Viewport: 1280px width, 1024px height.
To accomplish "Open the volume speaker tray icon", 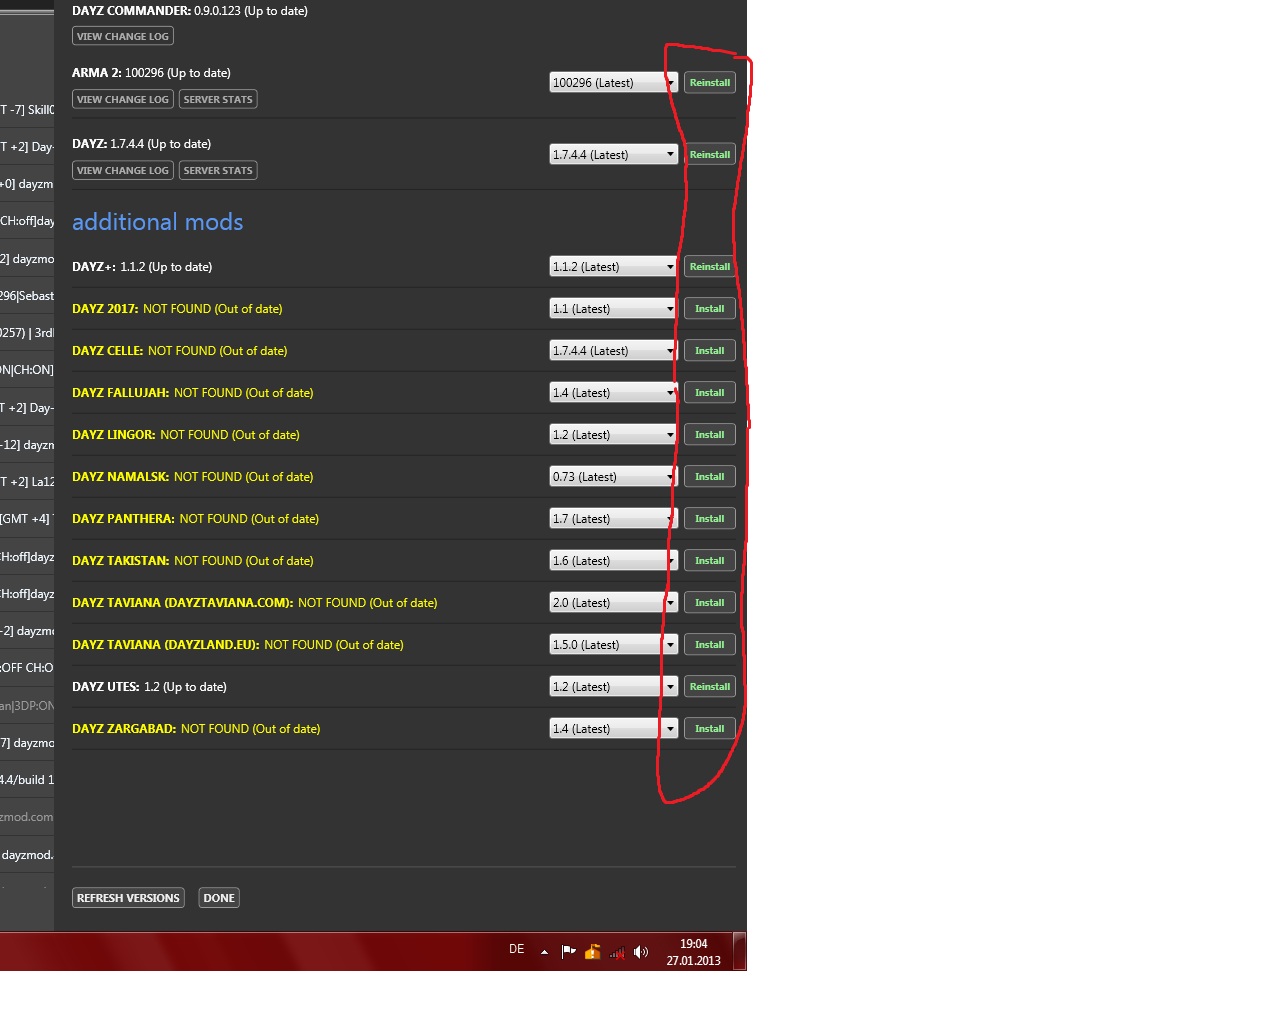I will (x=641, y=952).
